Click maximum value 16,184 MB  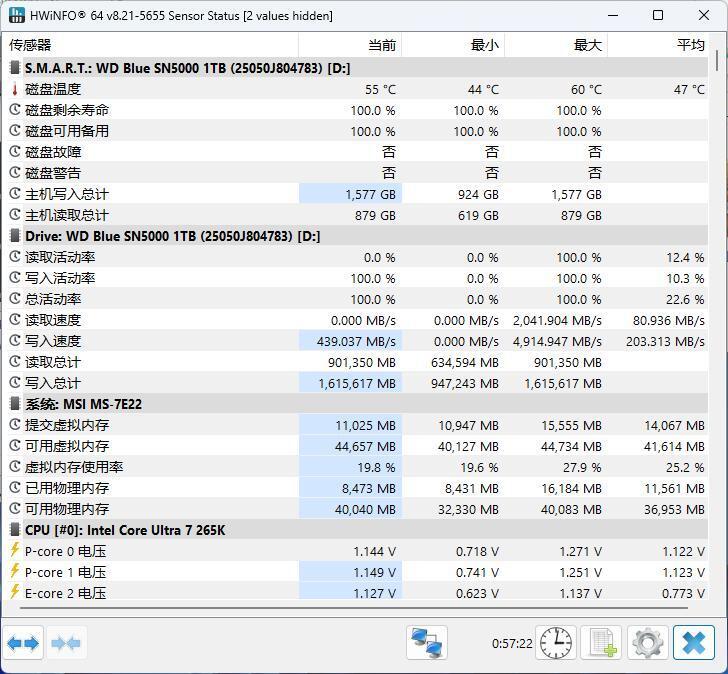pyautogui.click(x=571, y=489)
